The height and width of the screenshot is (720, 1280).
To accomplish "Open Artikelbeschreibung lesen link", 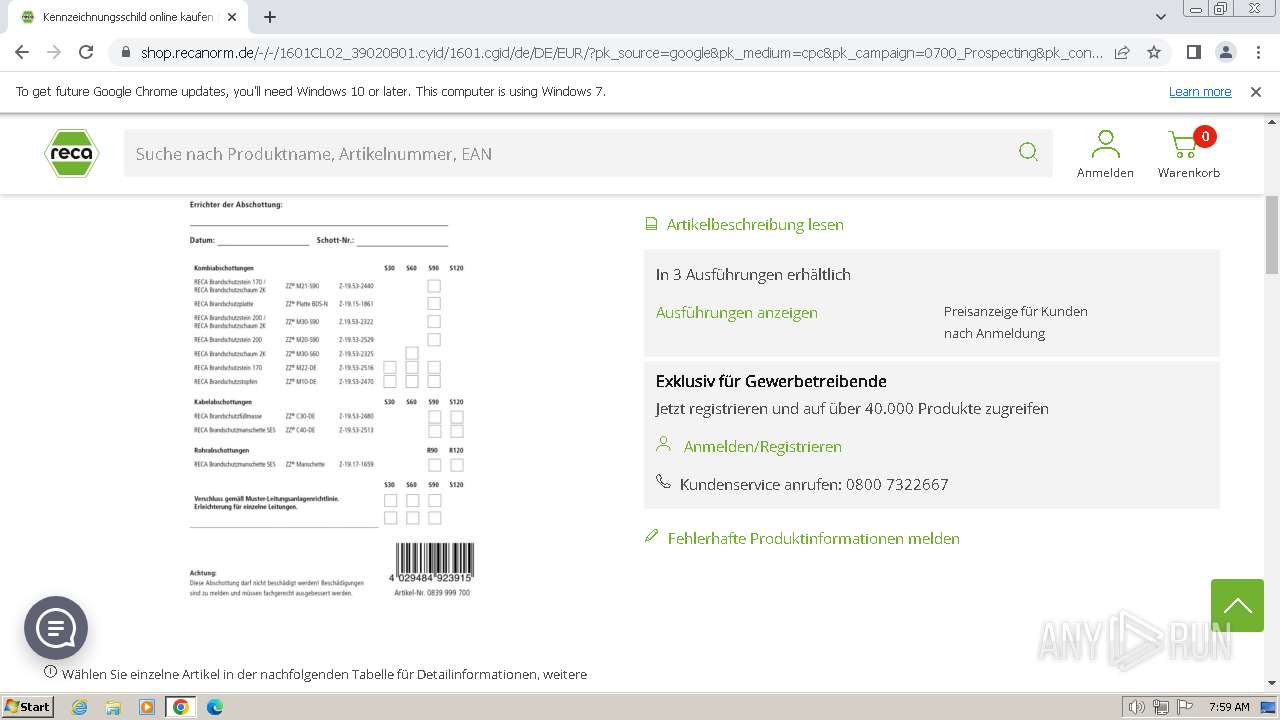I will (x=755, y=224).
